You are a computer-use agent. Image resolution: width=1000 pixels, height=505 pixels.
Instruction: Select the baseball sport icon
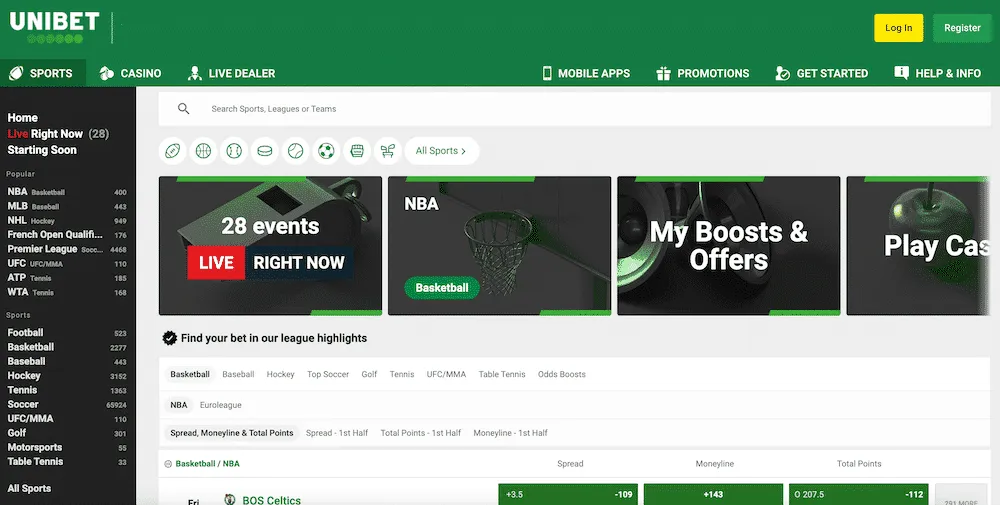point(234,151)
